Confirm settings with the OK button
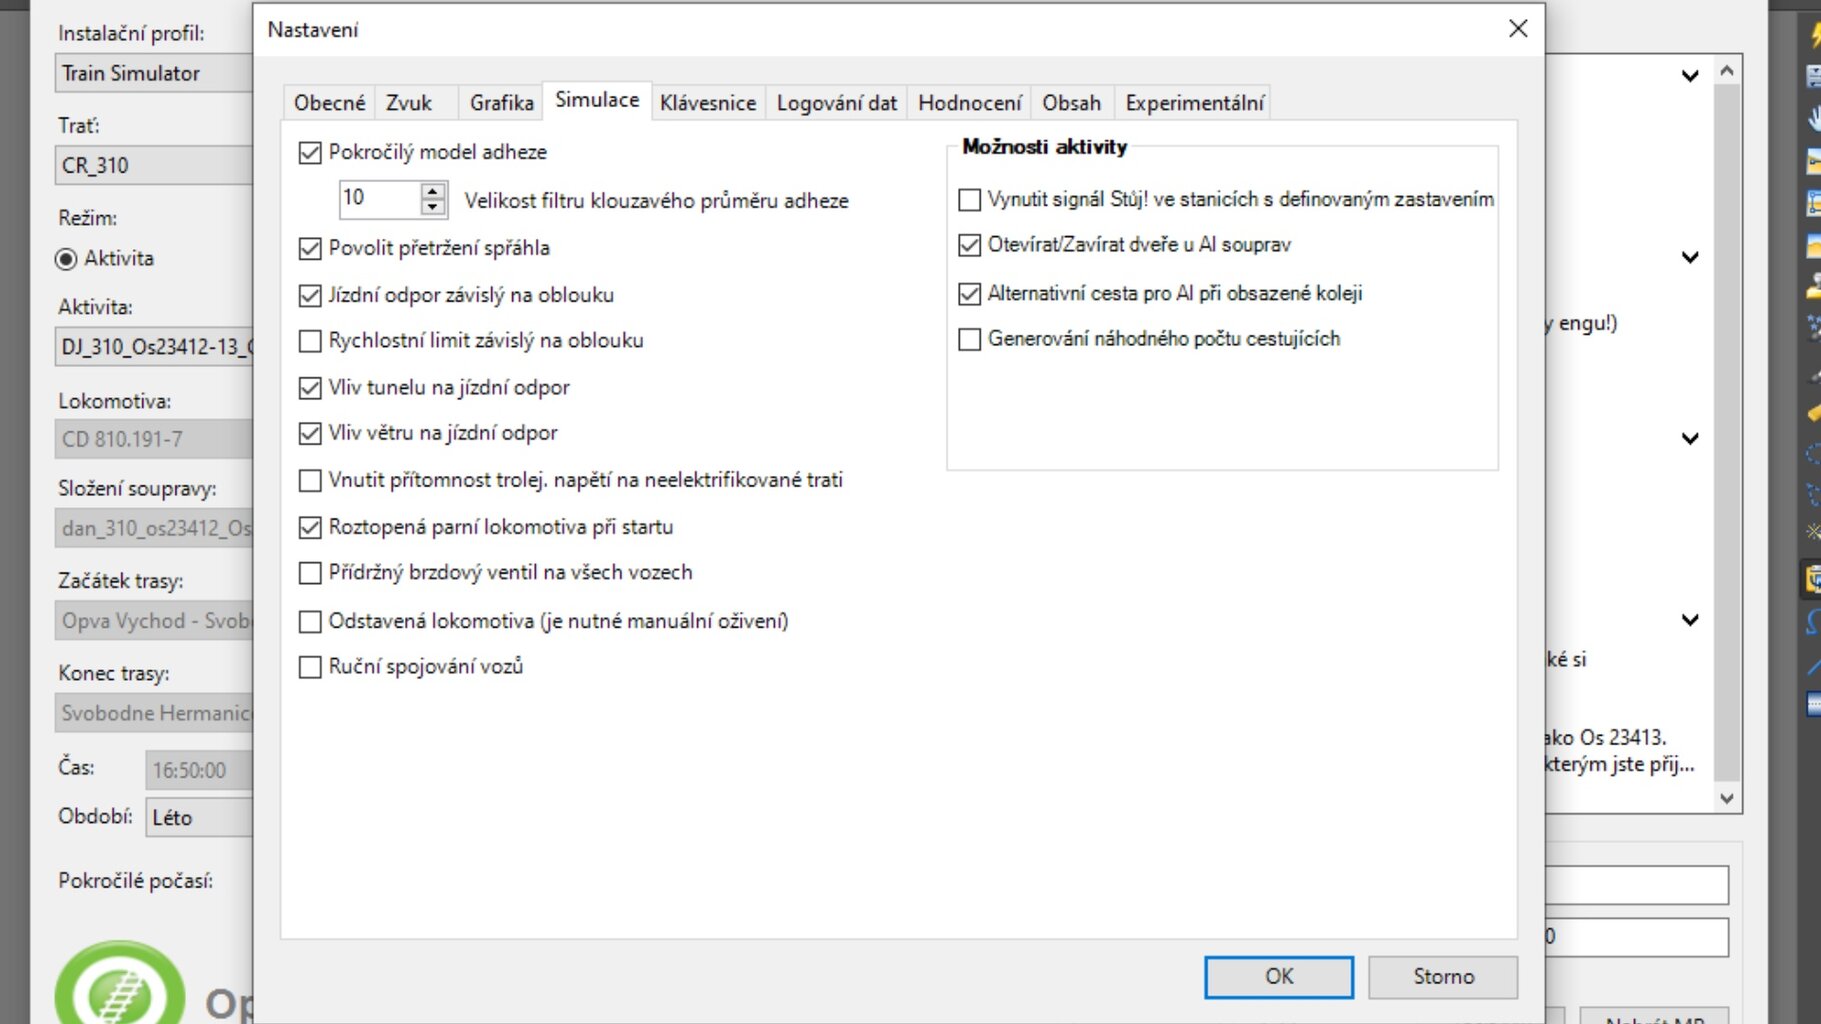This screenshot has height=1024, width=1821. coord(1278,977)
